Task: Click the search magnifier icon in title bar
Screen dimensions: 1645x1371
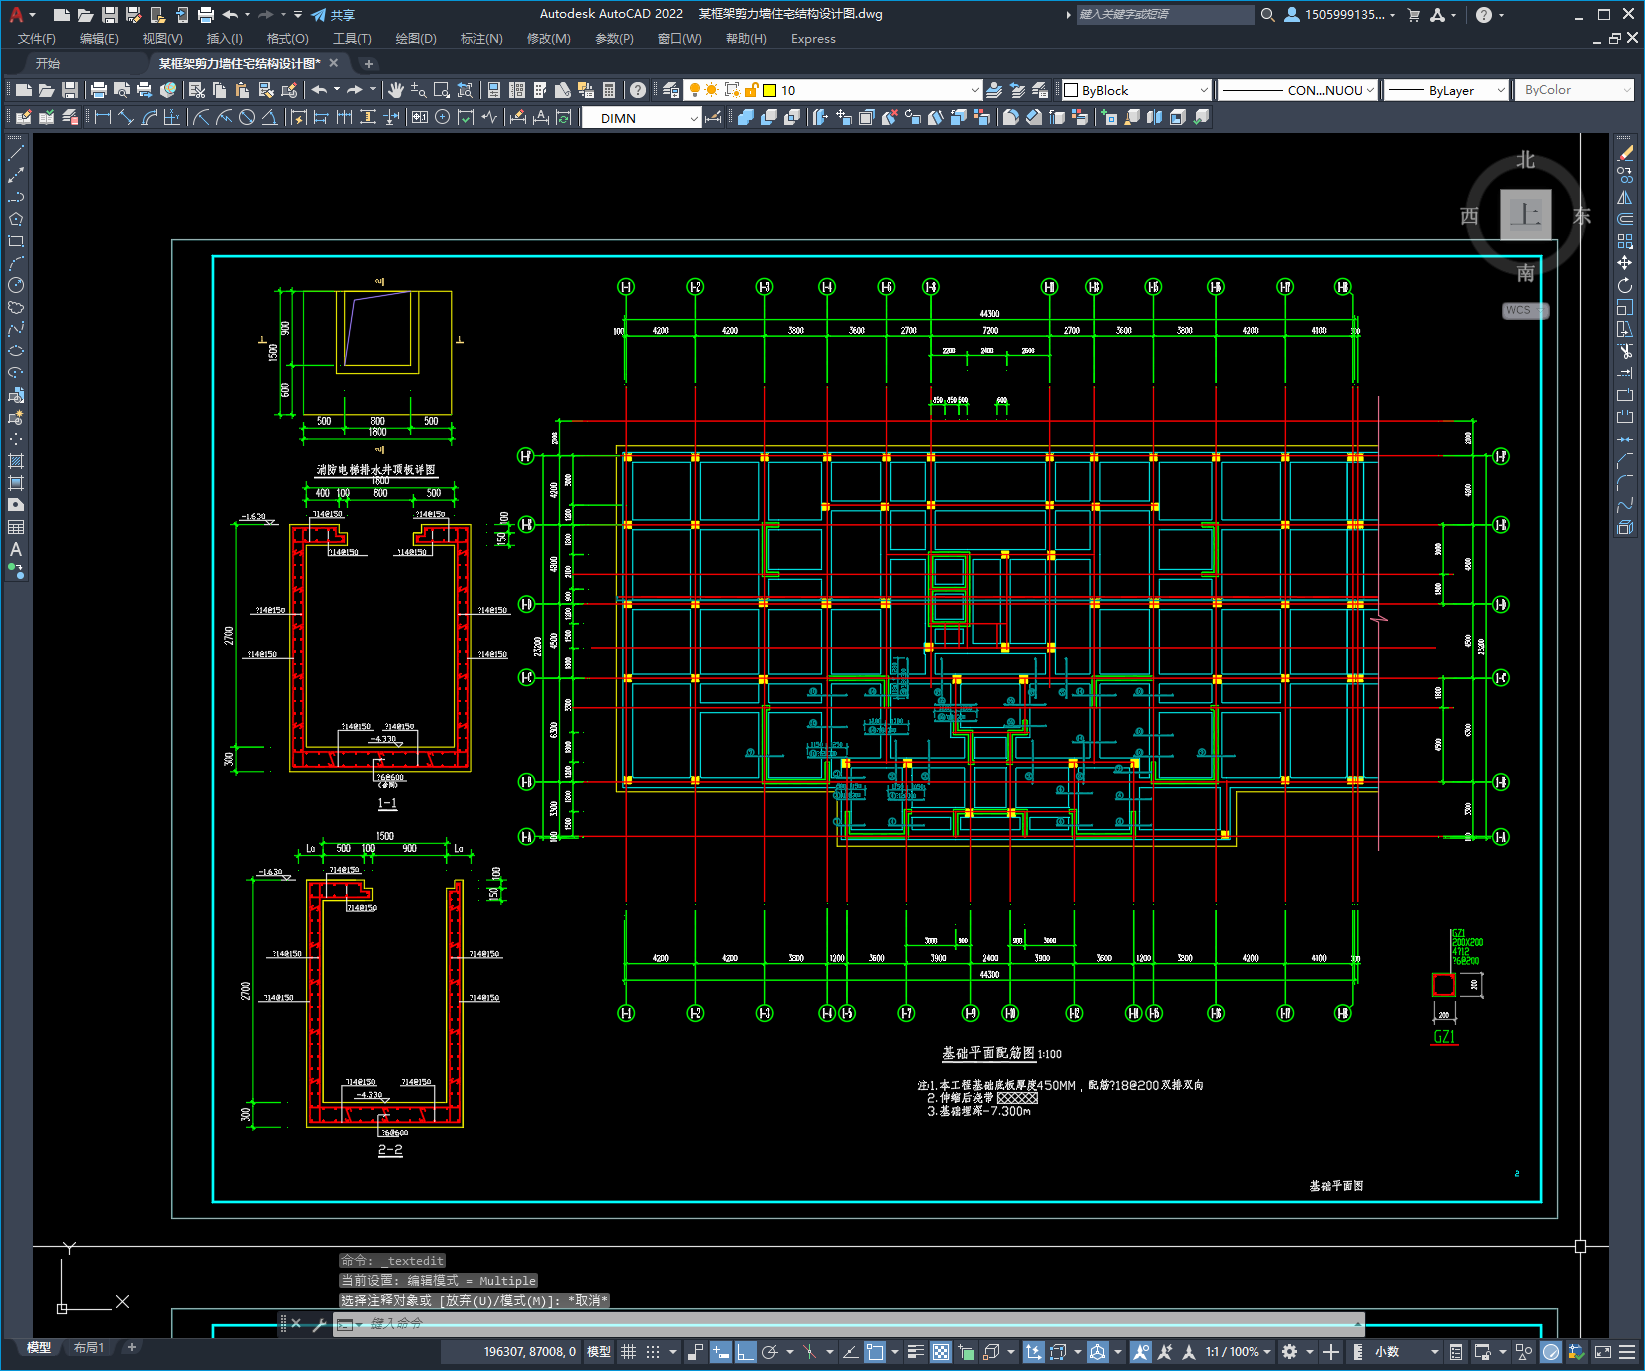Action: [x=1268, y=15]
